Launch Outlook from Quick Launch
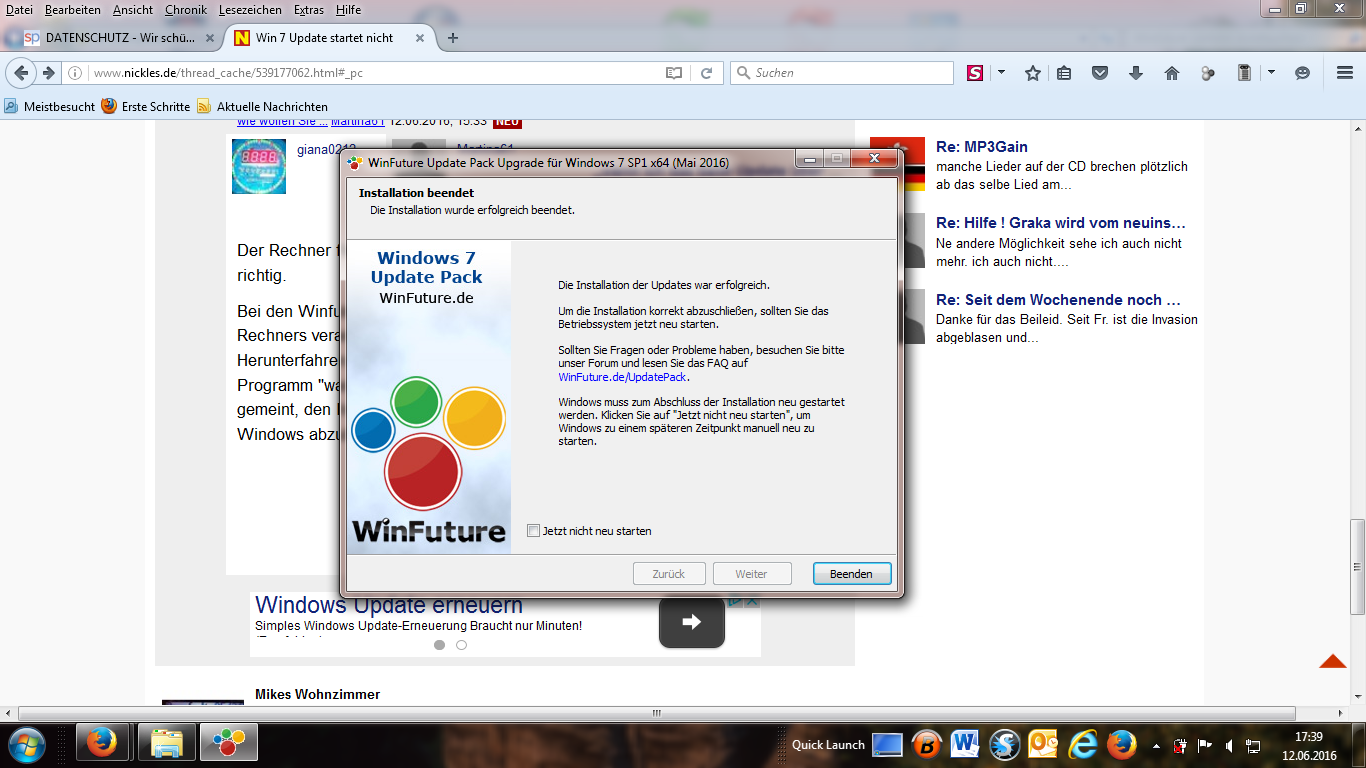Screen dimensions: 1366x768 point(1044,745)
